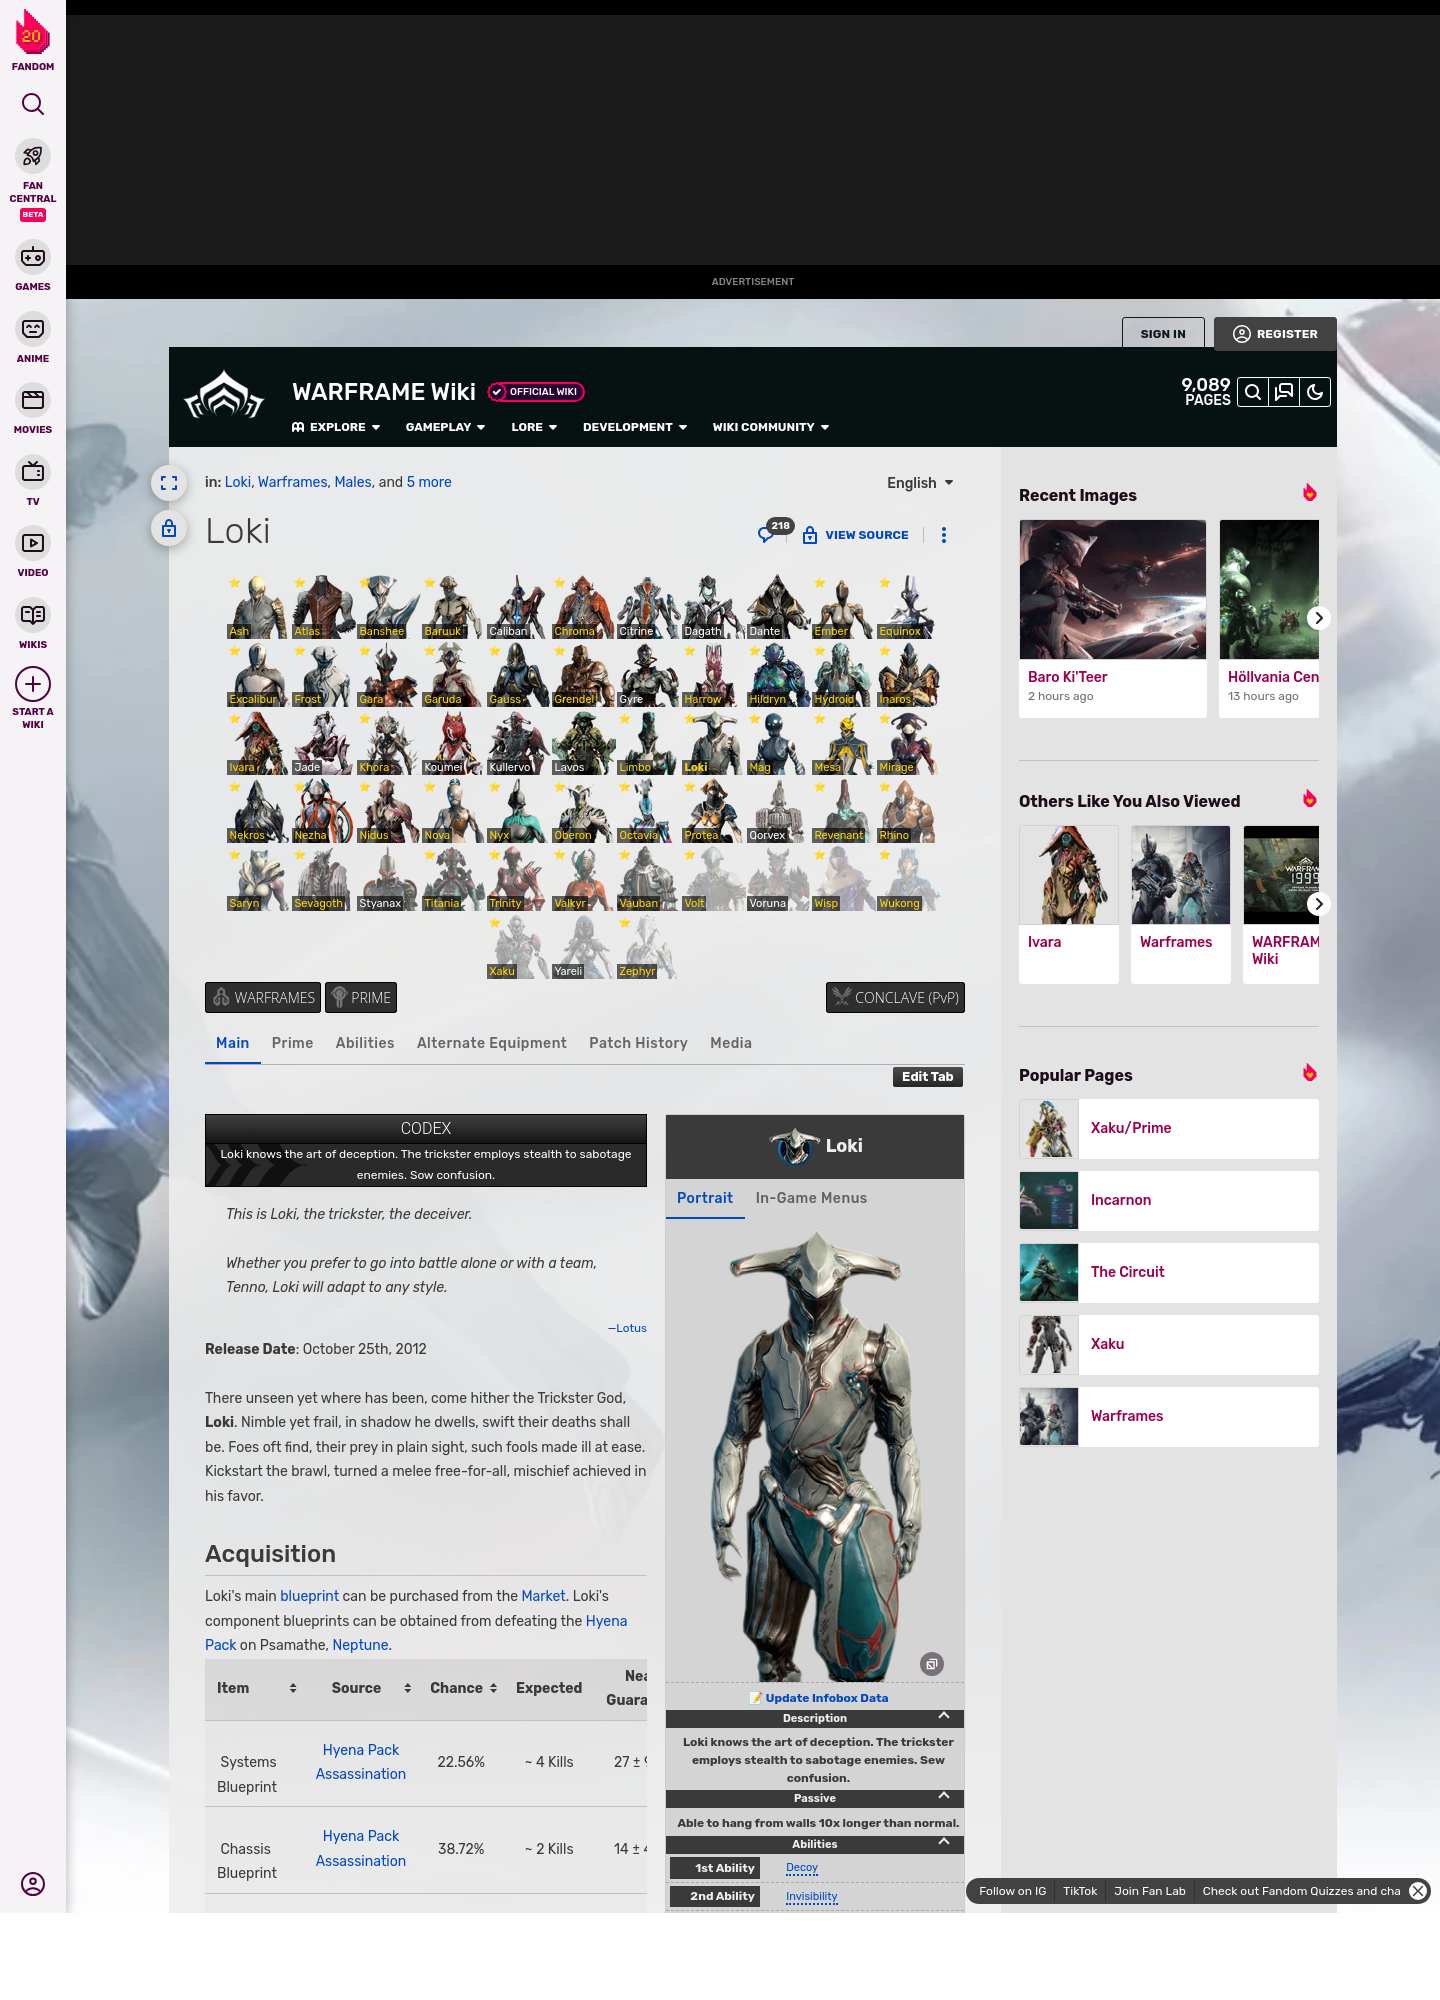Screen dimensions: 1440x2000
Task: Open the English language dropdown
Action: click(920, 483)
